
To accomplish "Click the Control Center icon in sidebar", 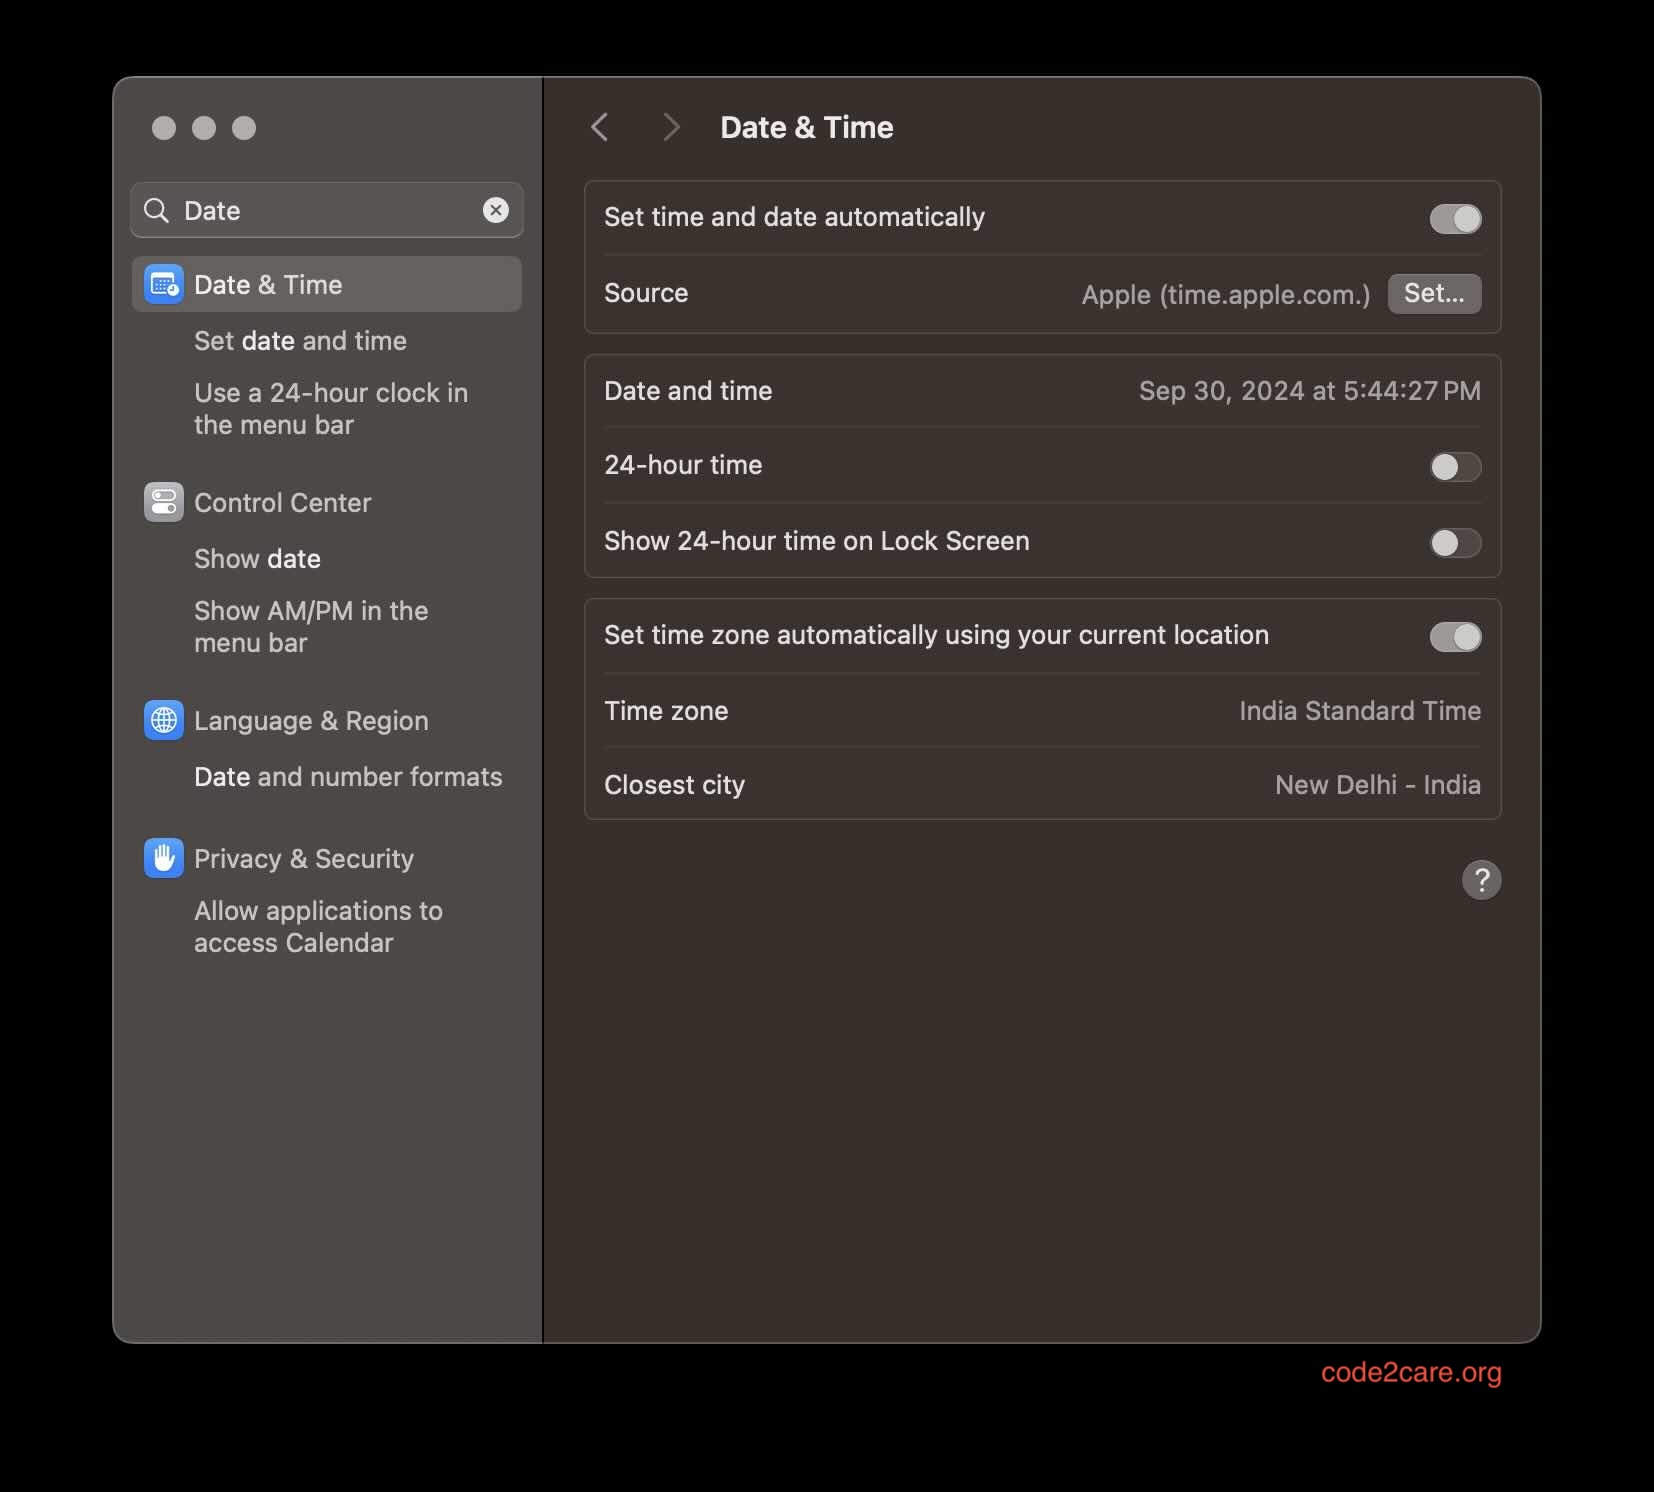I will 163,502.
